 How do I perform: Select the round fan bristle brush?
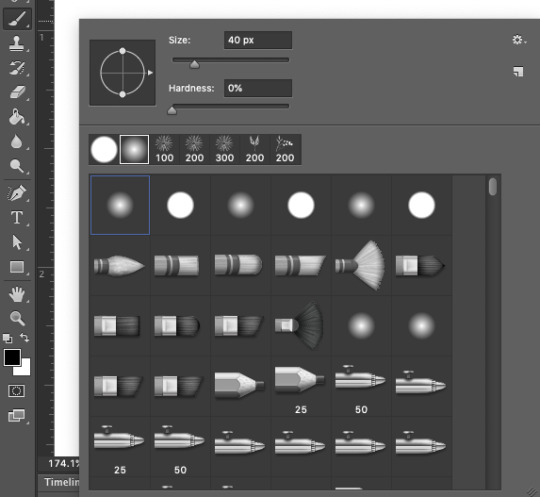pyautogui.click(x=361, y=266)
